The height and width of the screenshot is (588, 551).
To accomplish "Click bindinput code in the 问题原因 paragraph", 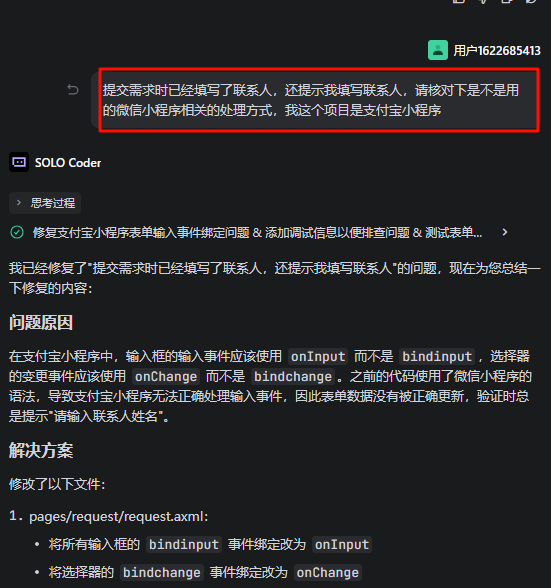I will [437, 356].
